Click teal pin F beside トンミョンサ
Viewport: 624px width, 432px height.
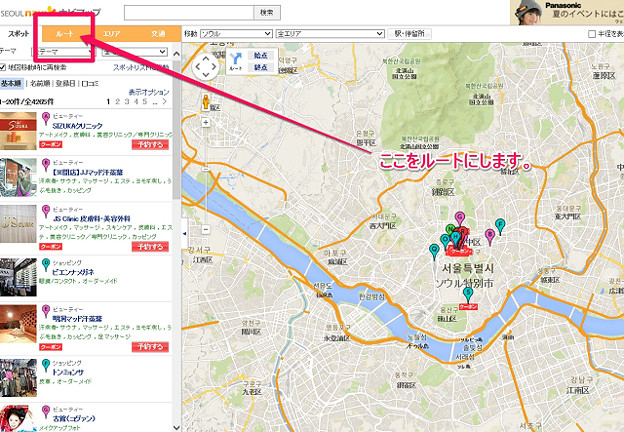pos(46,365)
